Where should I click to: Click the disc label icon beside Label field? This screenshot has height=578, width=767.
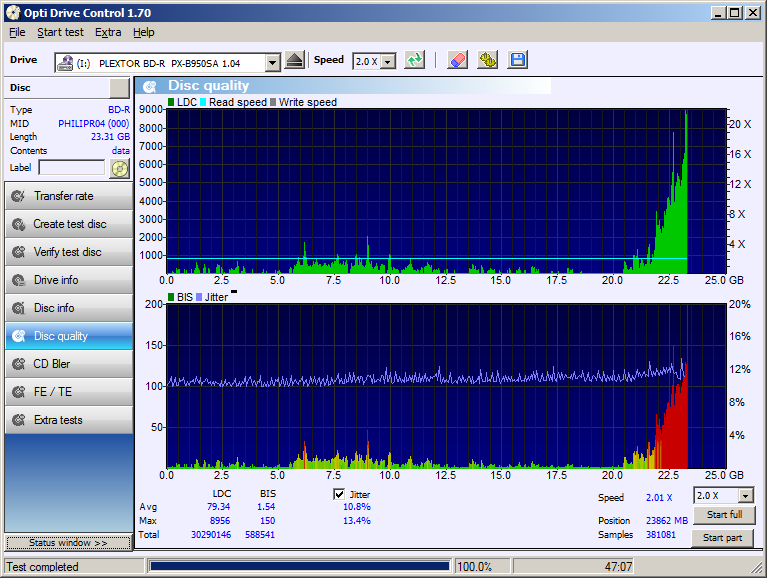[119, 169]
